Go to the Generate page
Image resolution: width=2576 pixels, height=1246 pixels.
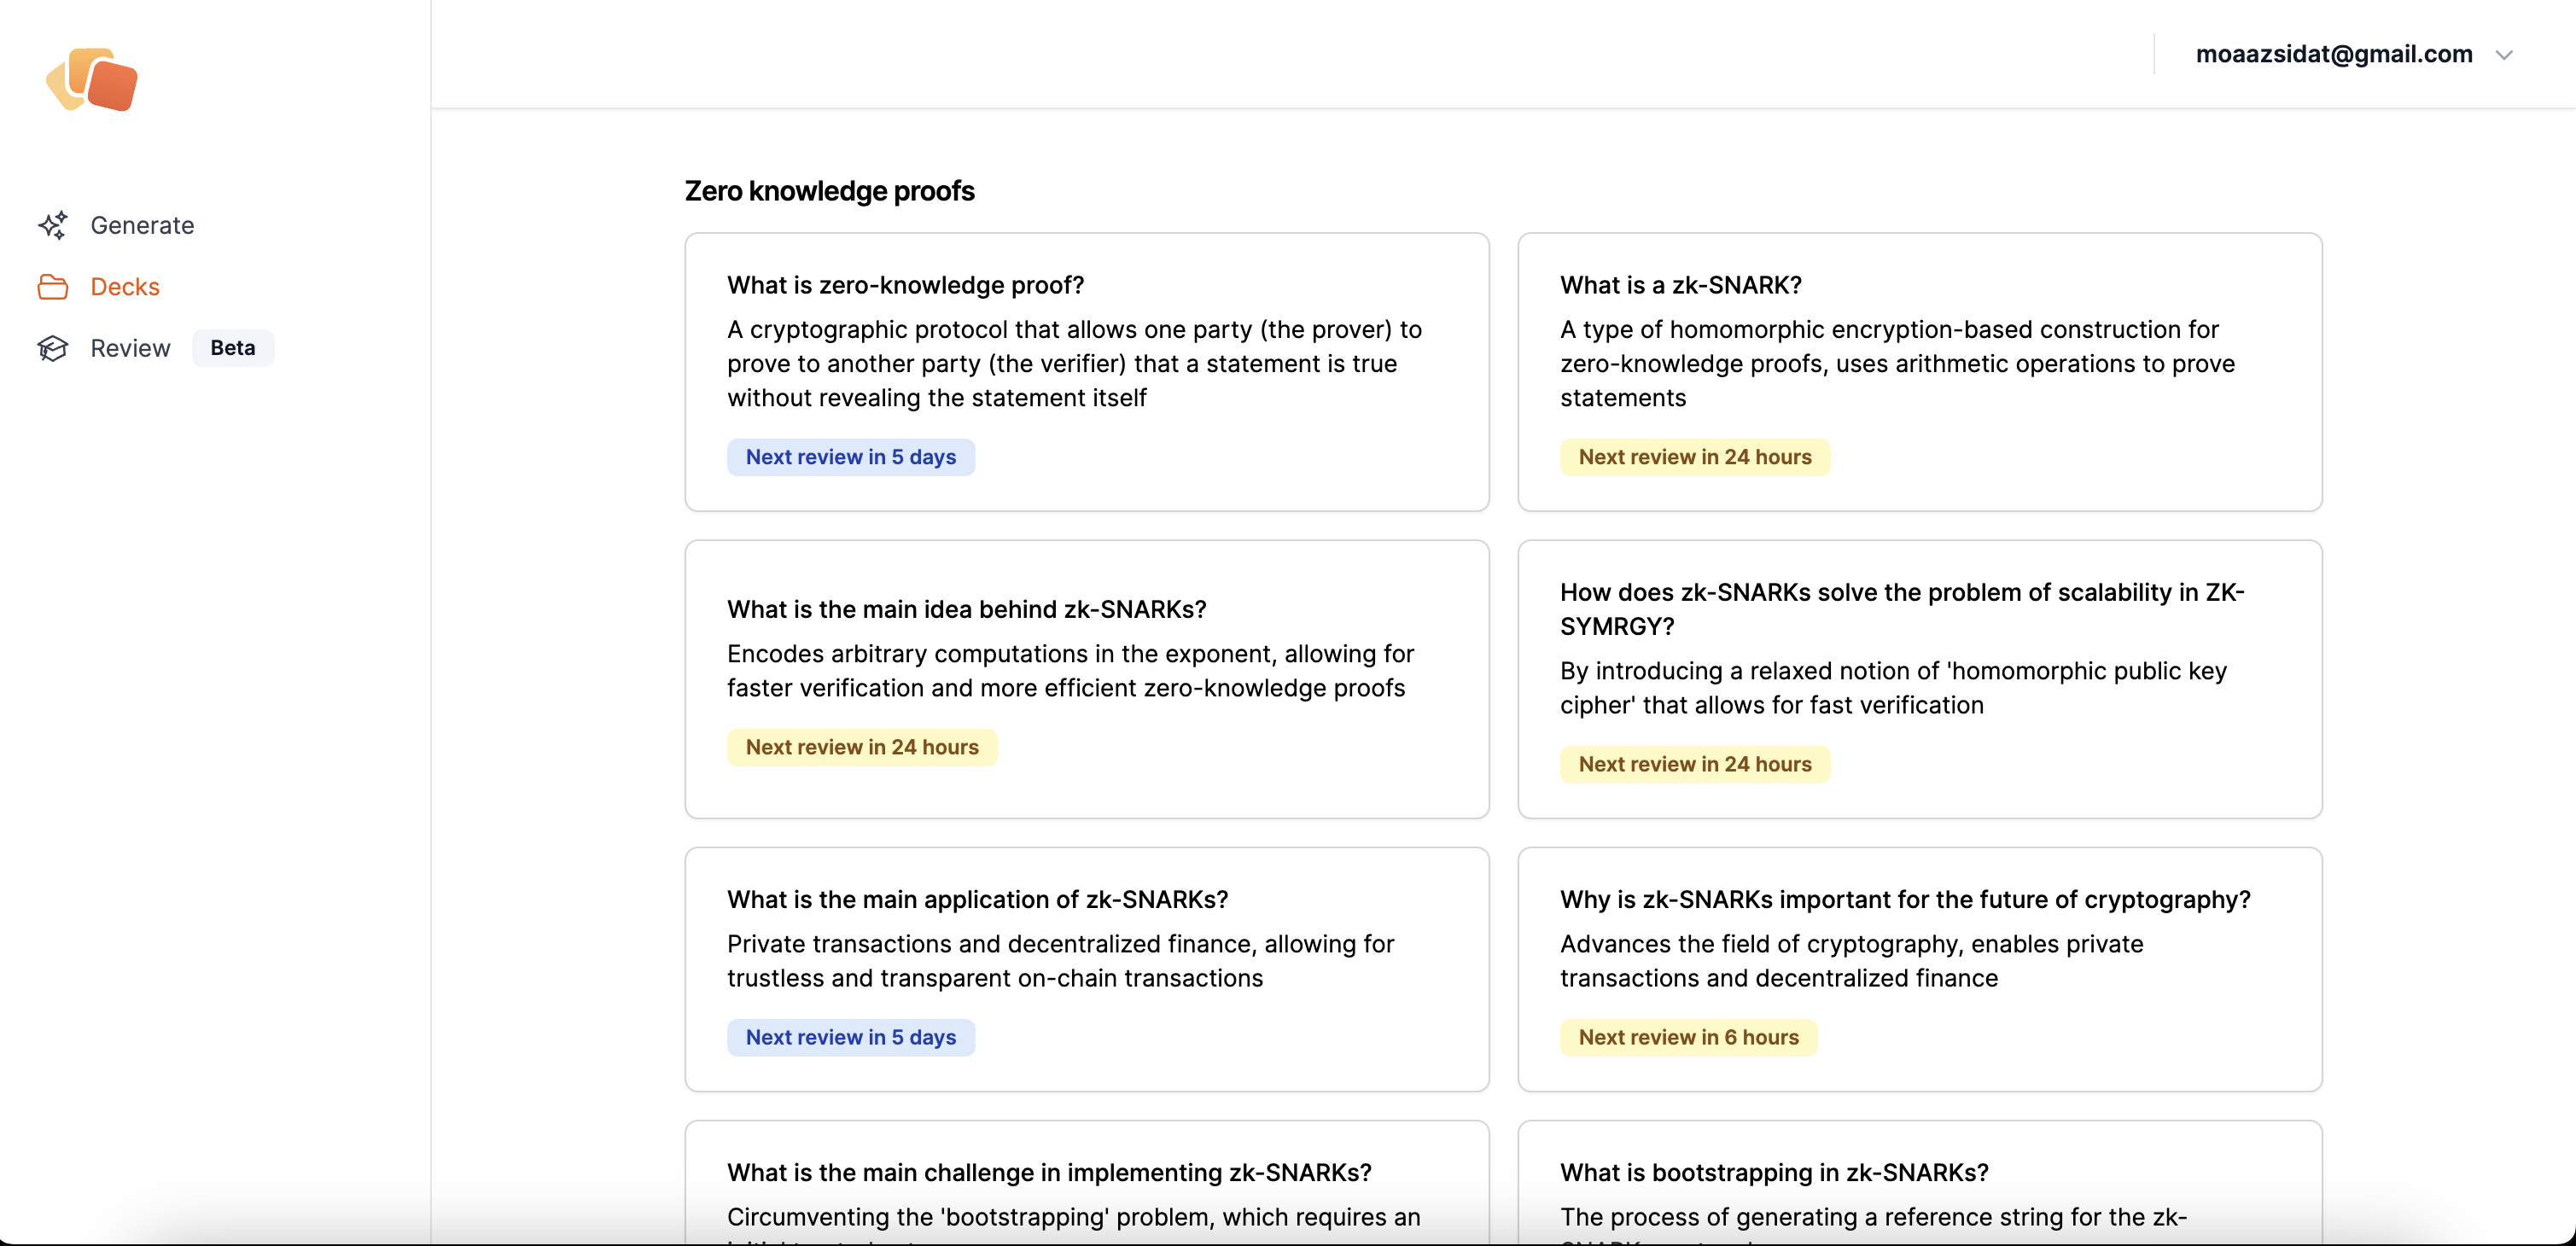pos(142,225)
